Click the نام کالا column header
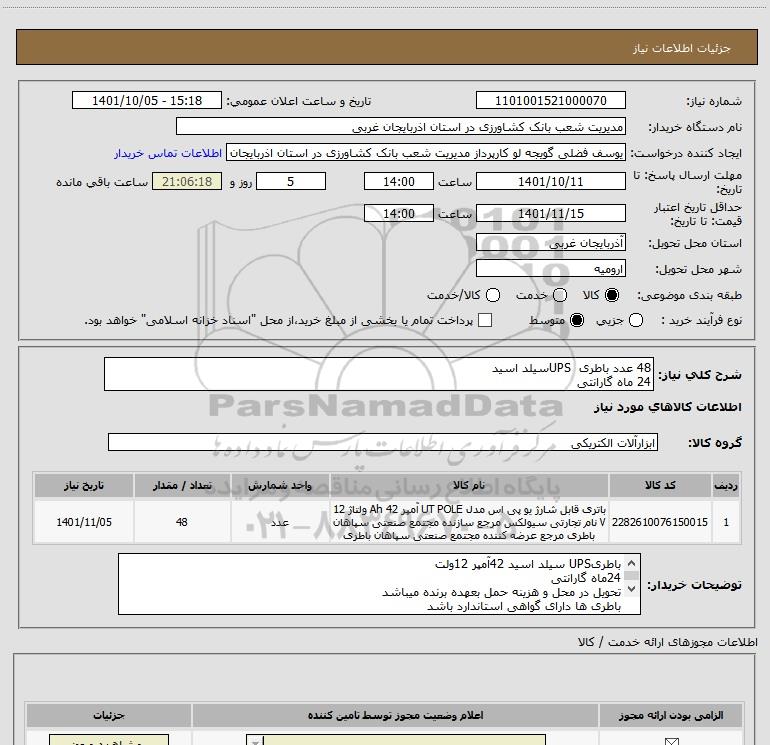 pos(469,485)
